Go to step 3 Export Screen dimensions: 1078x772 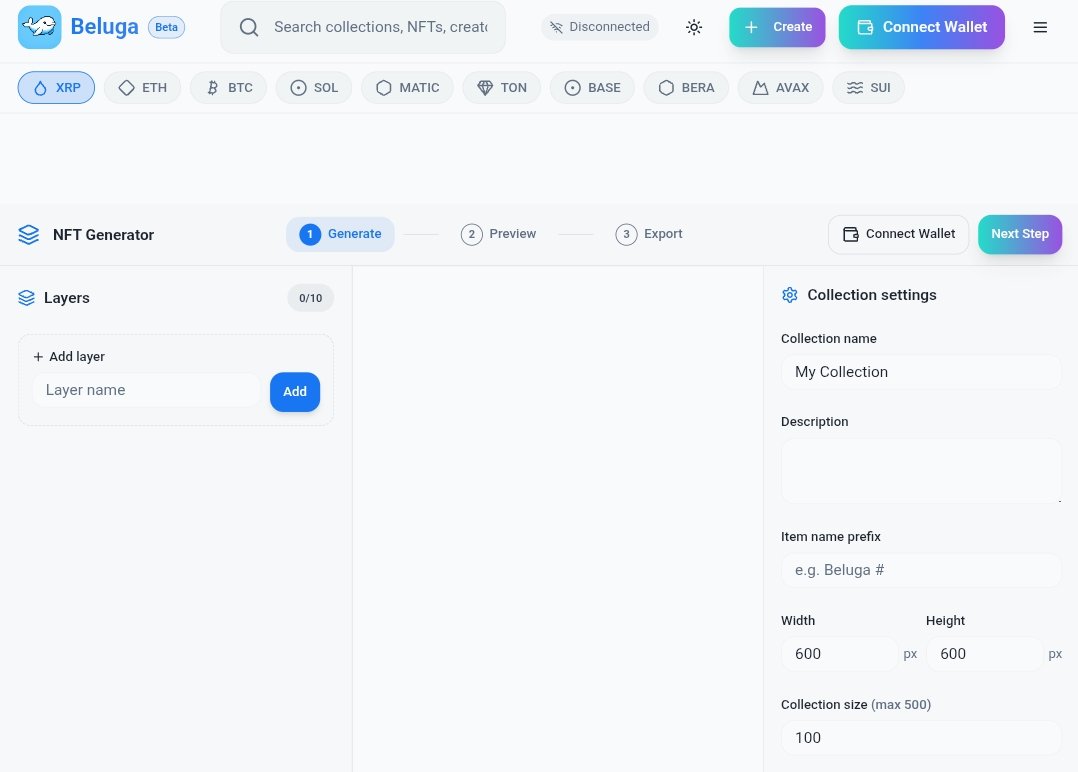[x=649, y=234]
